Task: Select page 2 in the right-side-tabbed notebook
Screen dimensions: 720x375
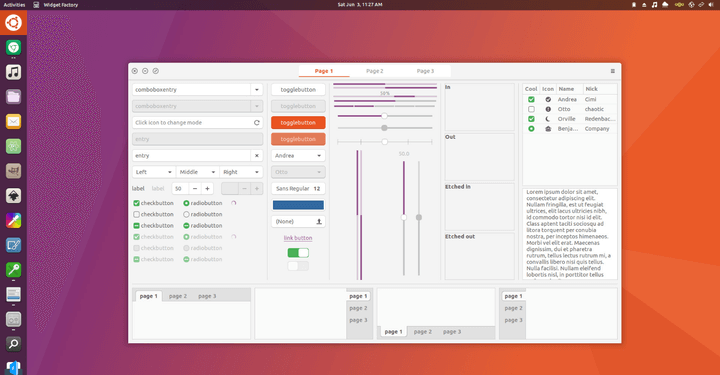Action: click(x=358, y=308)
